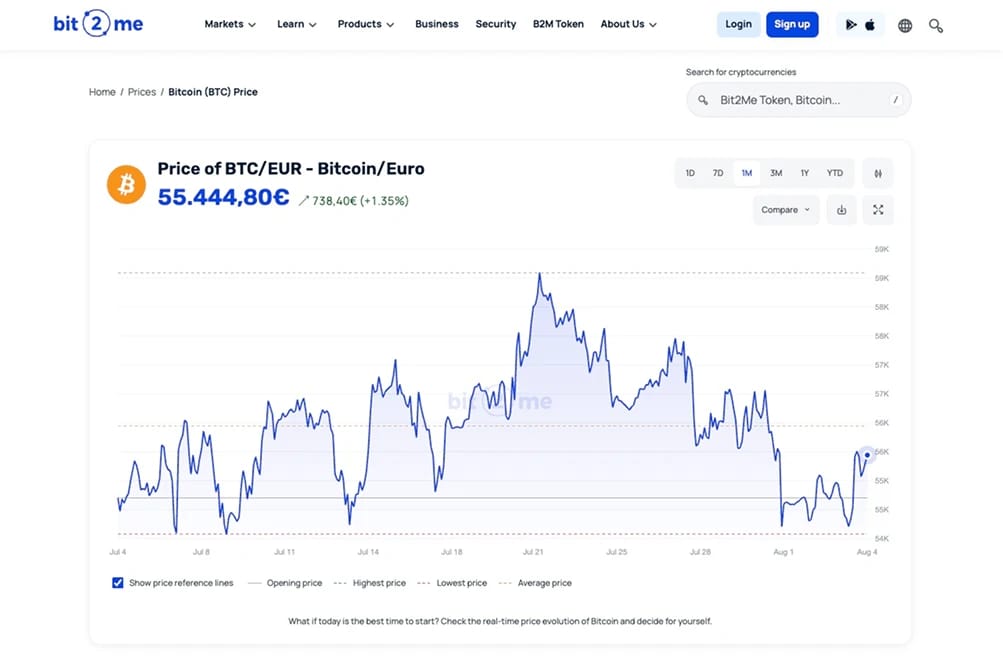
Task: Click the Aug 1 axis label
Action: coord(783,552)
